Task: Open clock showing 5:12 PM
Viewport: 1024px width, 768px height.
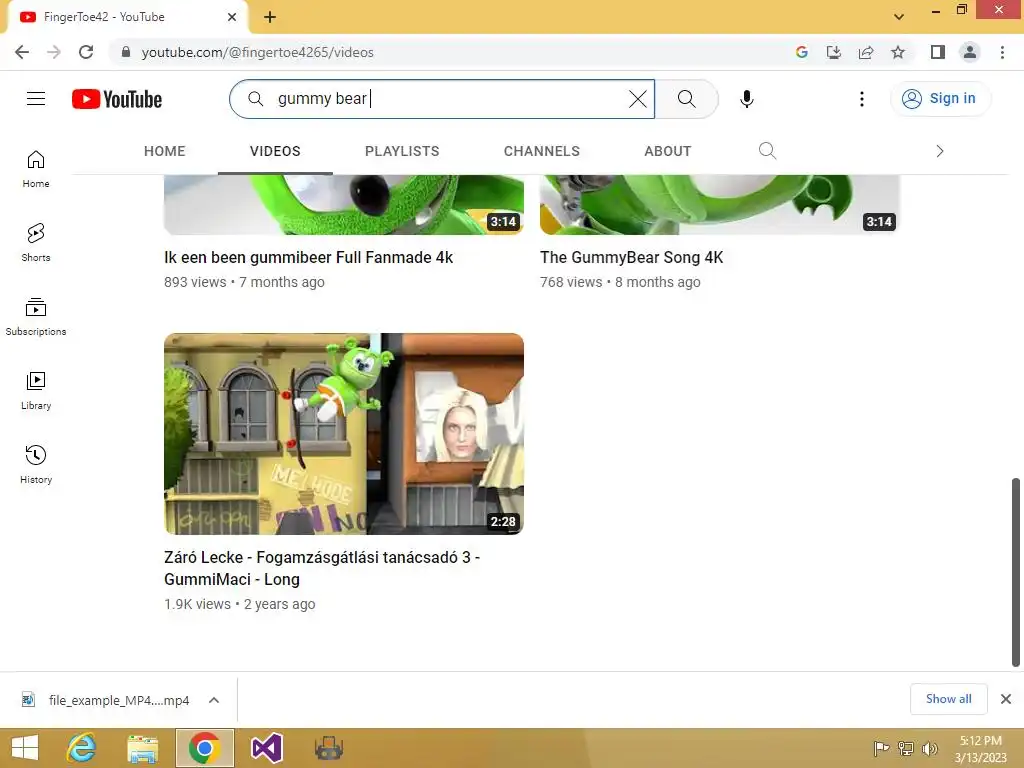Action: point(981,748)
